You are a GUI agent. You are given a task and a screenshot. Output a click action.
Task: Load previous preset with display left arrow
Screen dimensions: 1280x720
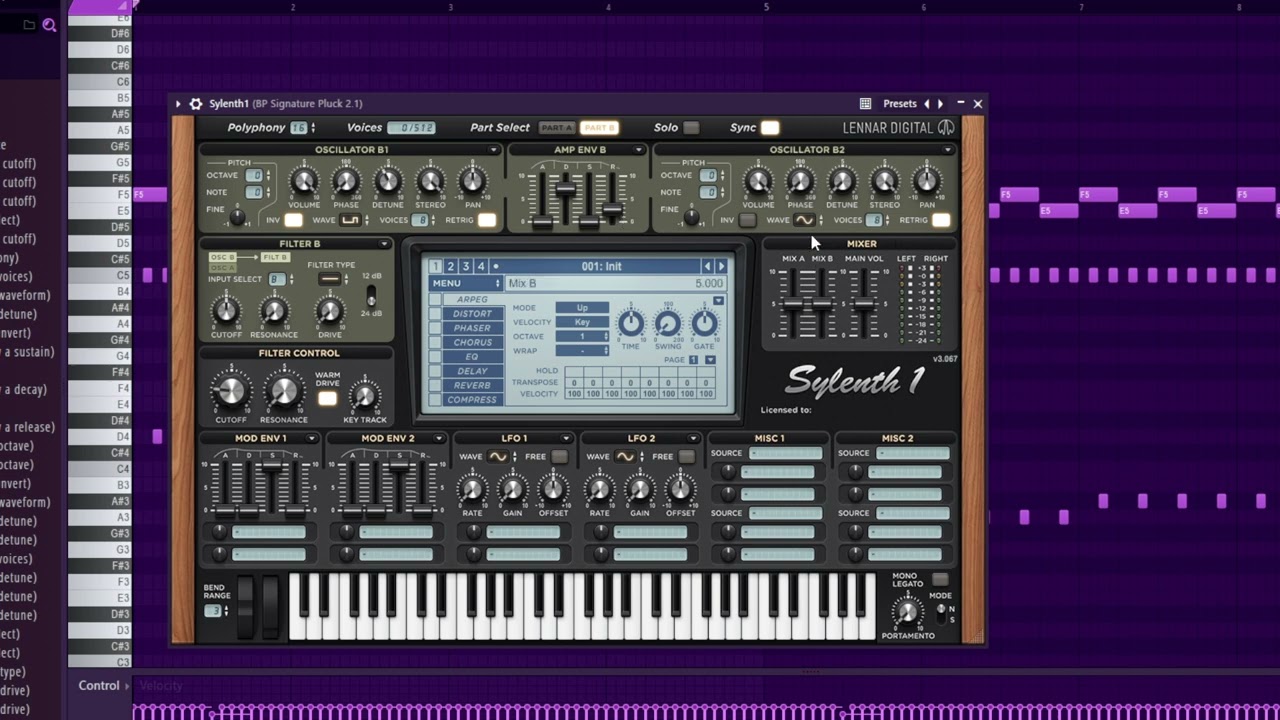tap(707, 266)
